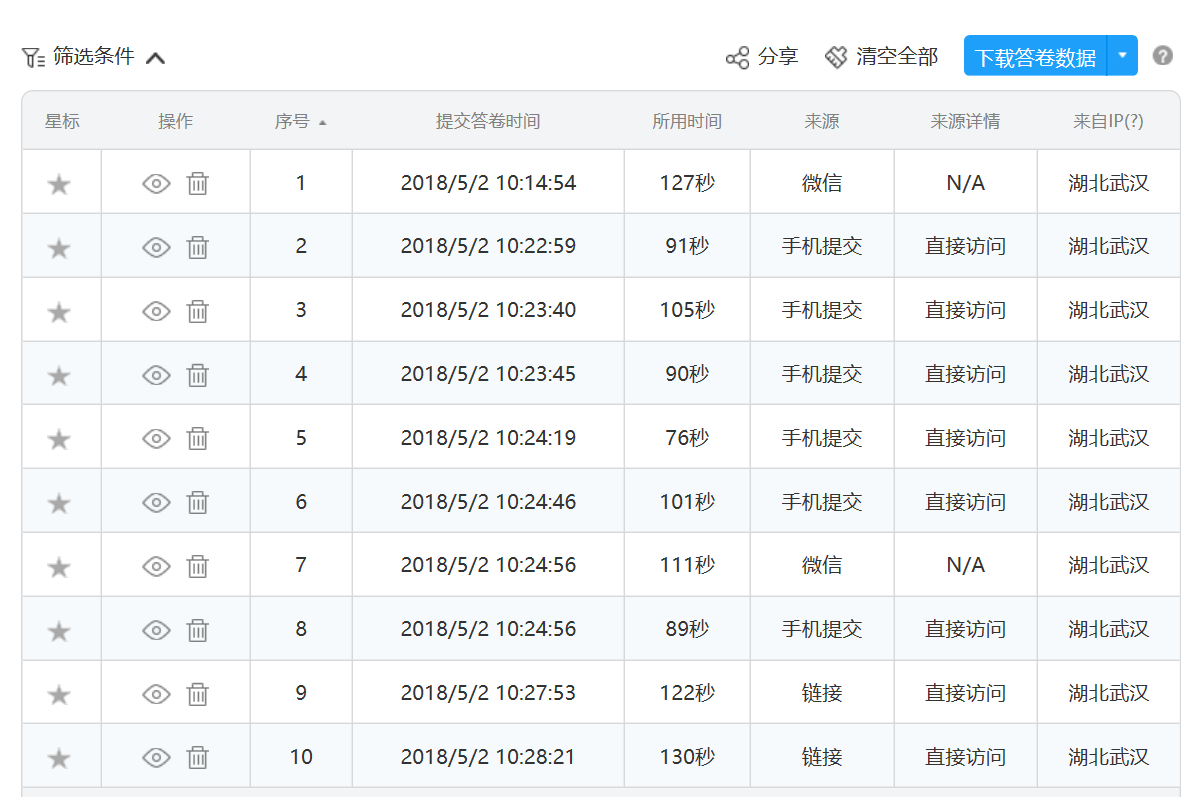Delete response number 3 using trash icon
Viewport: 1191px width, 797px height.
click(198, 311)
